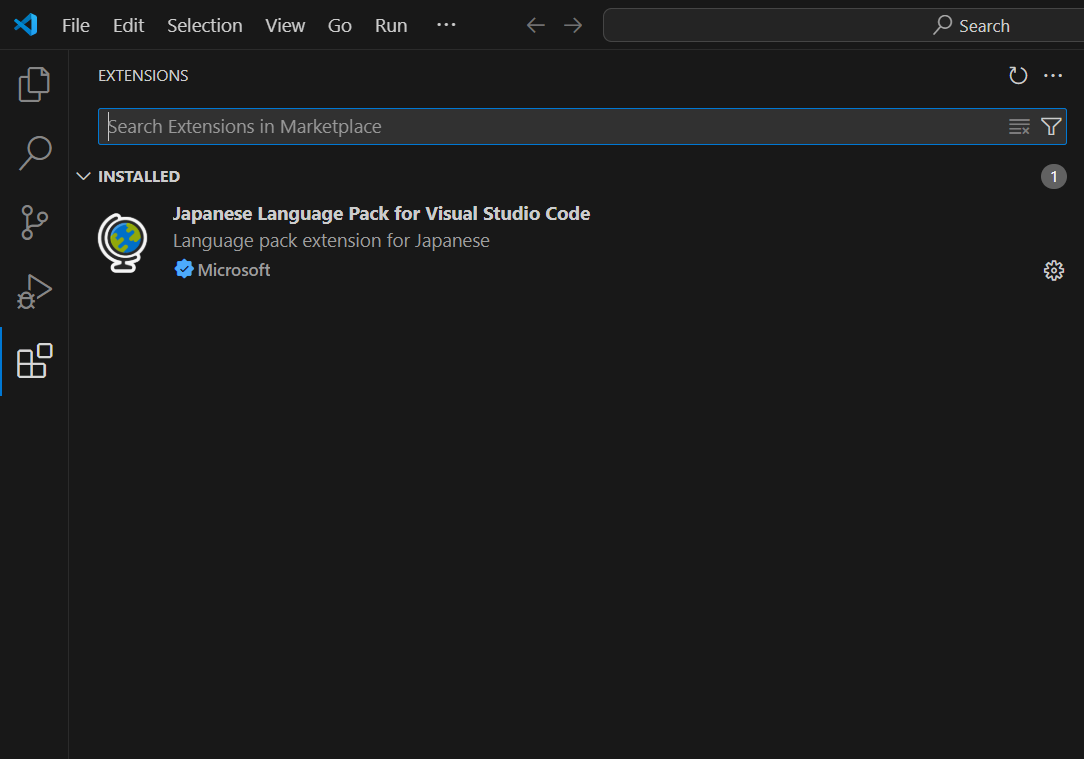This screenshot has height=759, width=1084.
Task: Open the View menu
Action: [285, 26]
